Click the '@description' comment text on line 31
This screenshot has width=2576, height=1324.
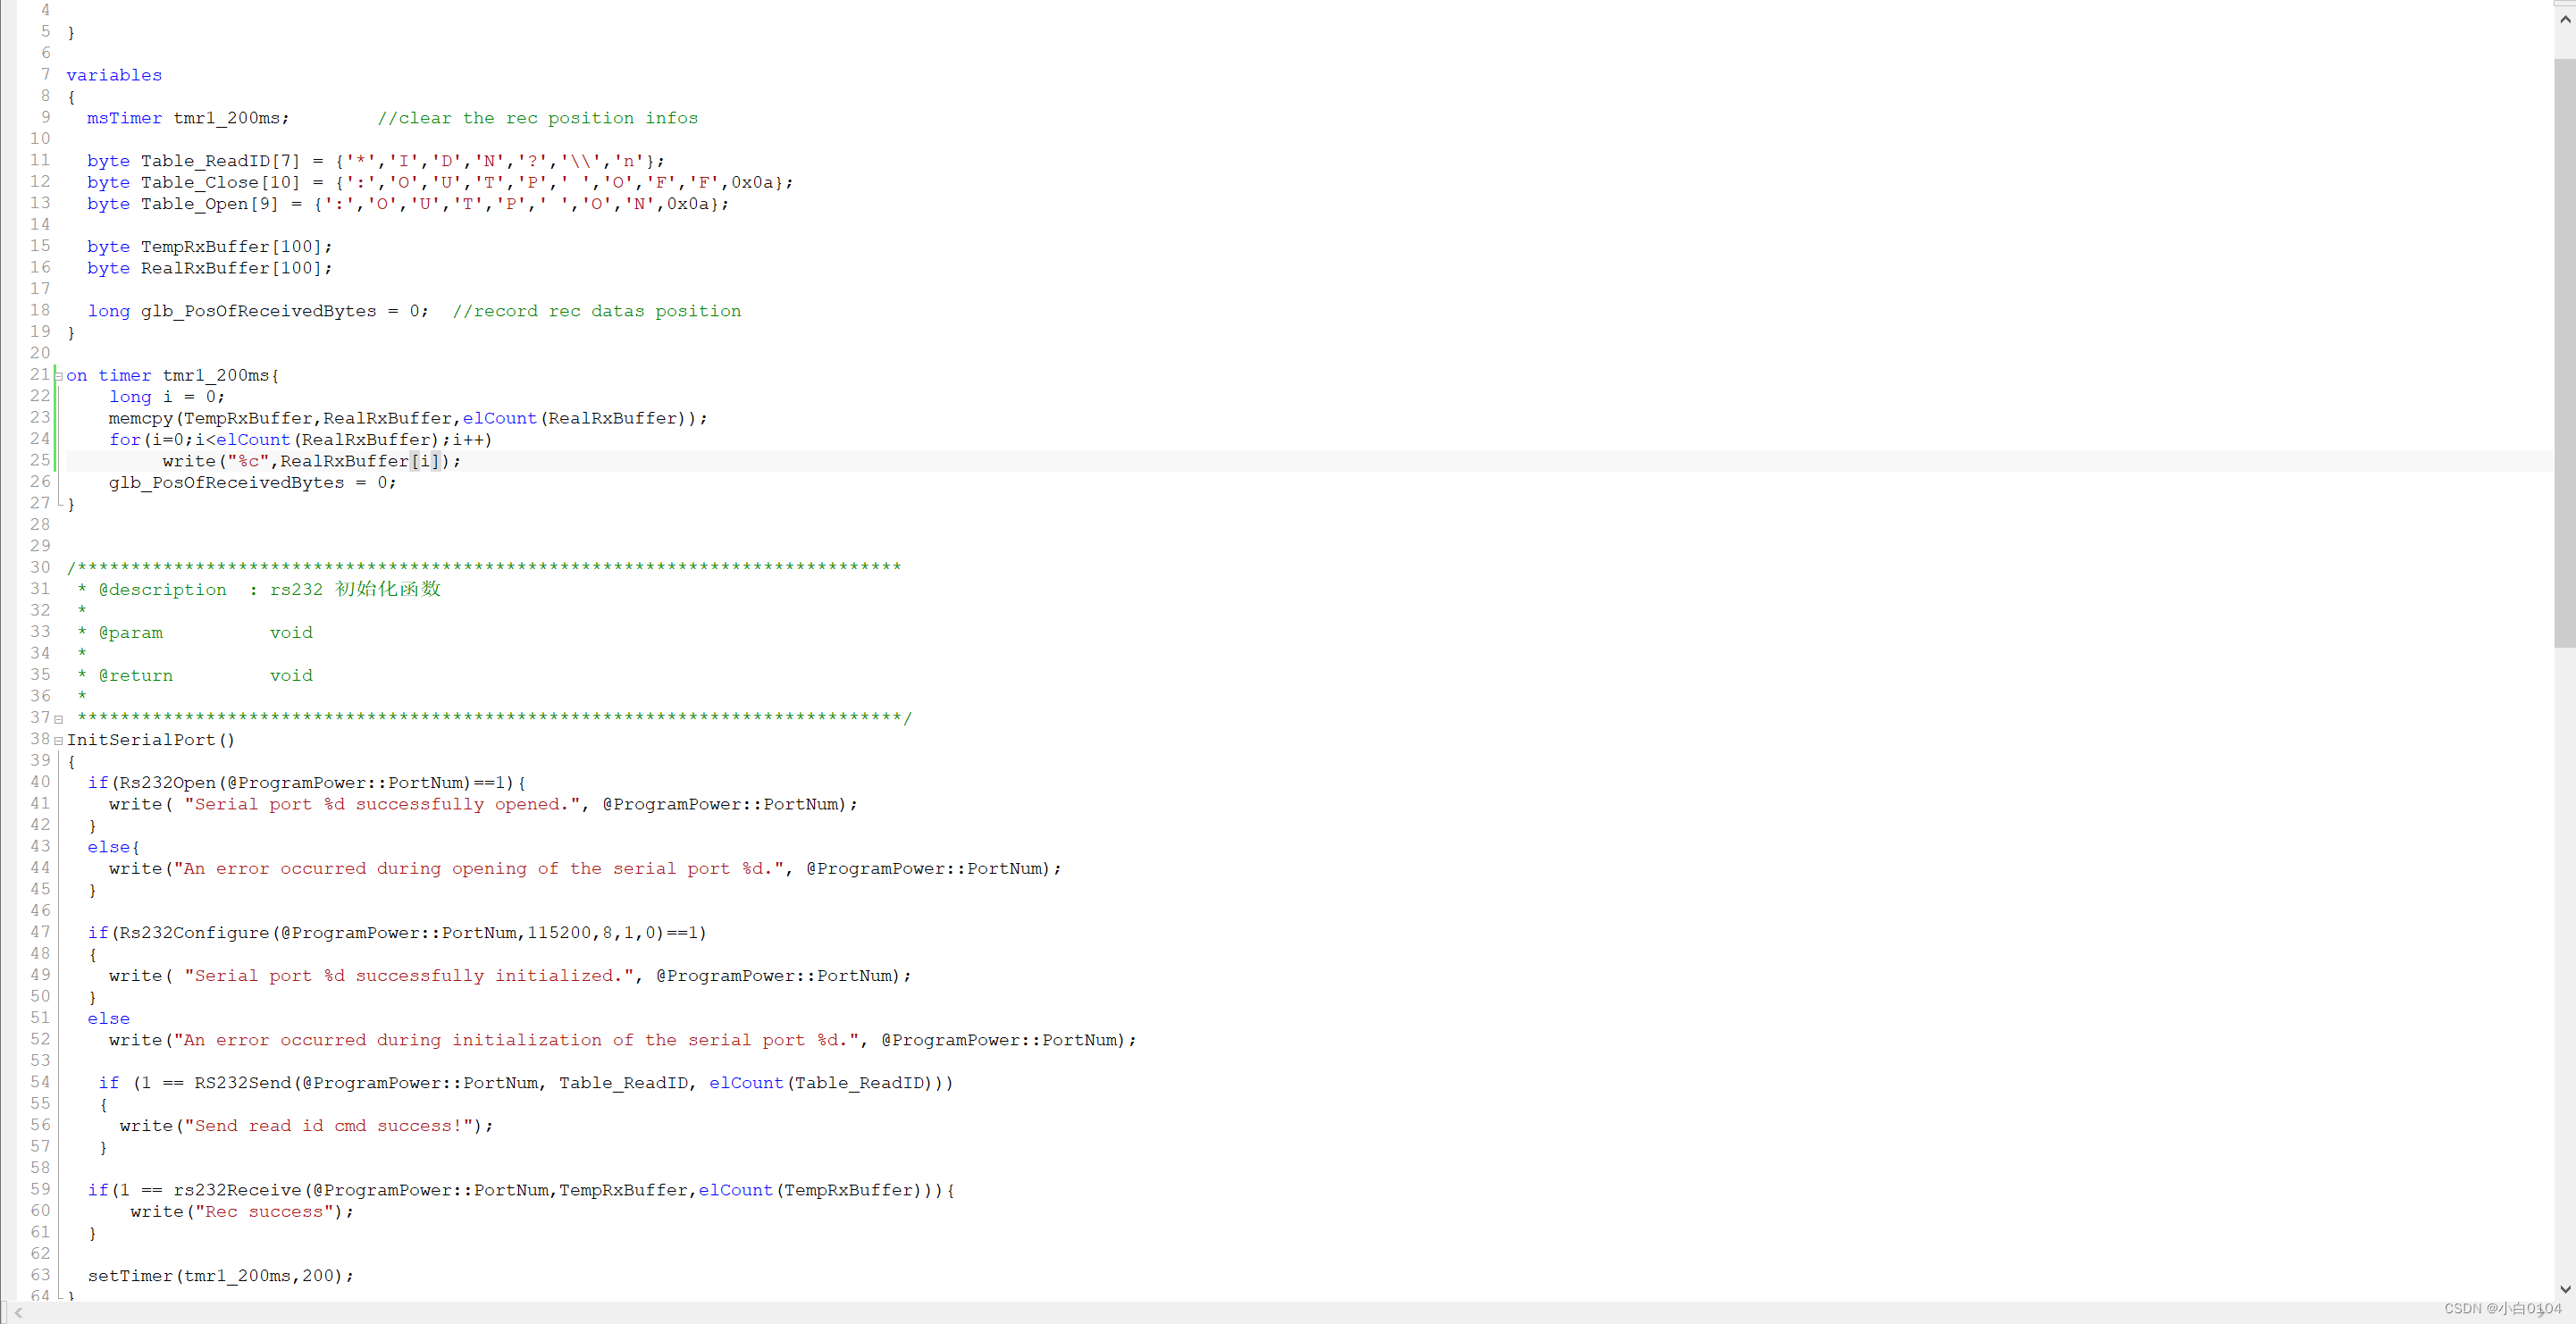[x=162, y=590]
